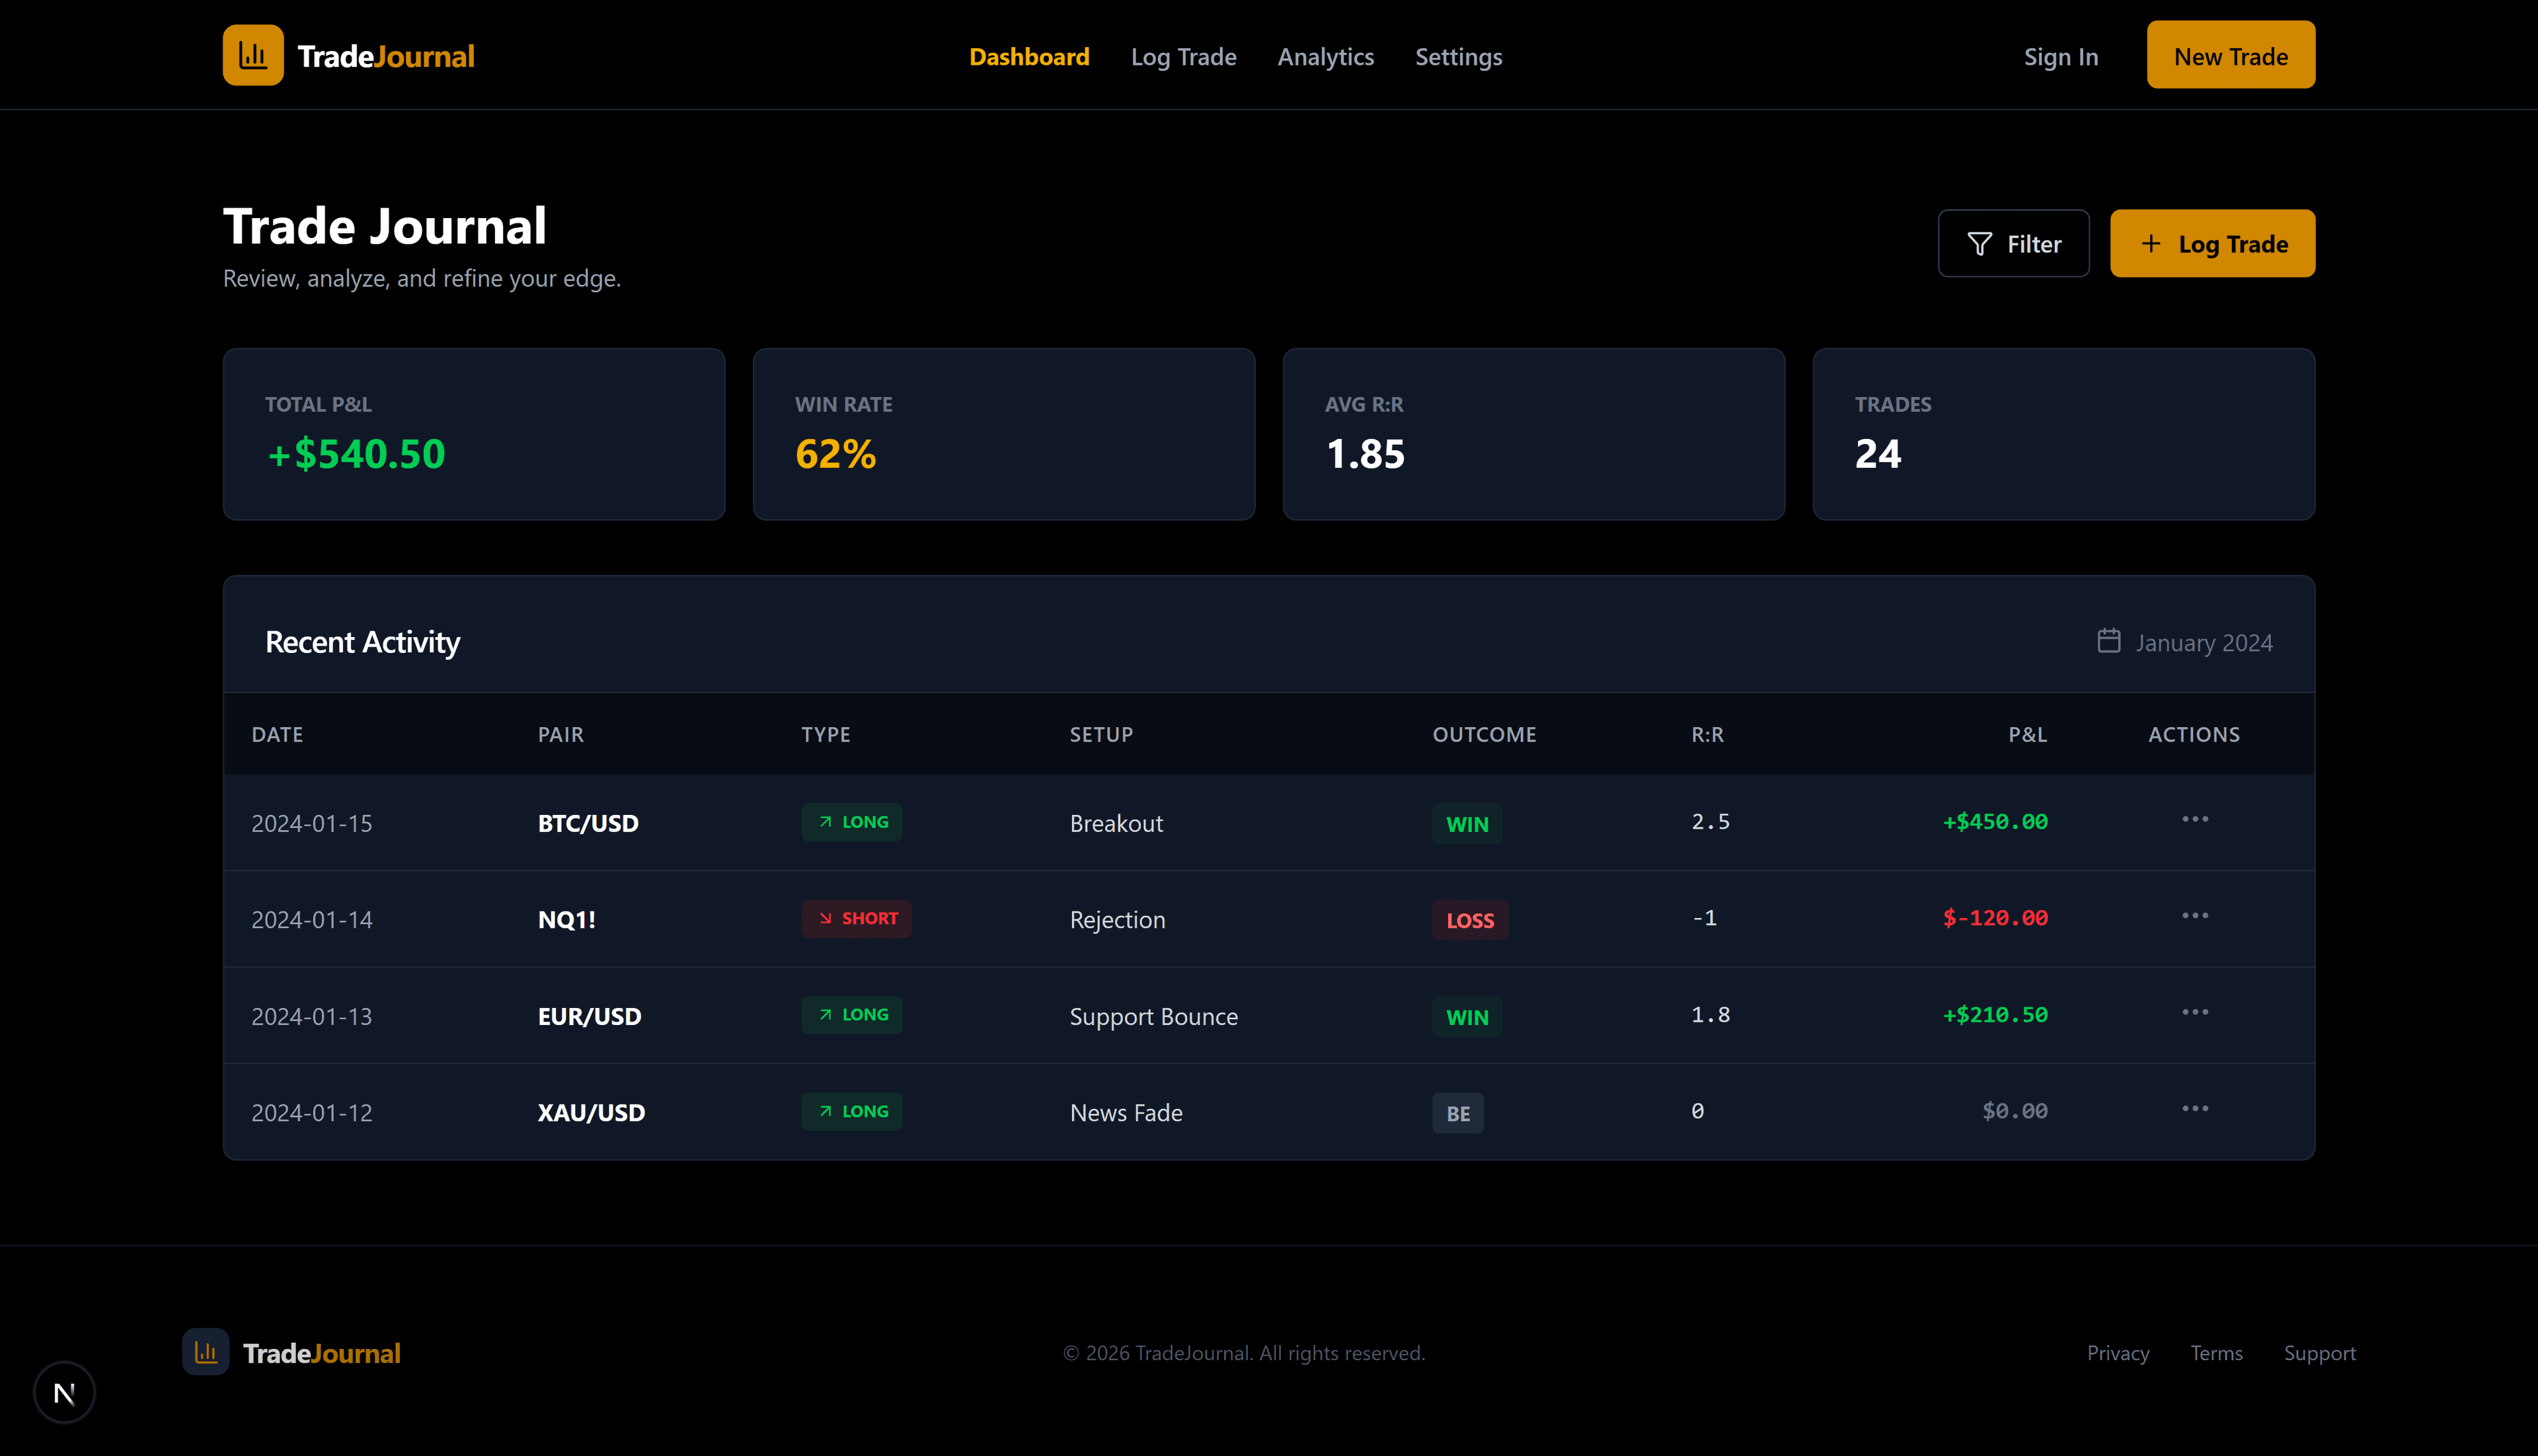This screenshot has height=1456, width=2538.
Task: Click the LONG badge on EUR/USD row
Action: [851, 1015]
